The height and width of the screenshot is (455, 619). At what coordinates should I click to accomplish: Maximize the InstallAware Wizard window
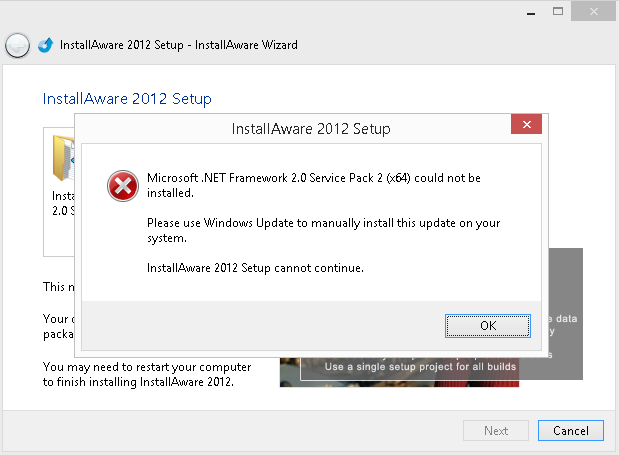pyautogui.click(x=558, y=11)
